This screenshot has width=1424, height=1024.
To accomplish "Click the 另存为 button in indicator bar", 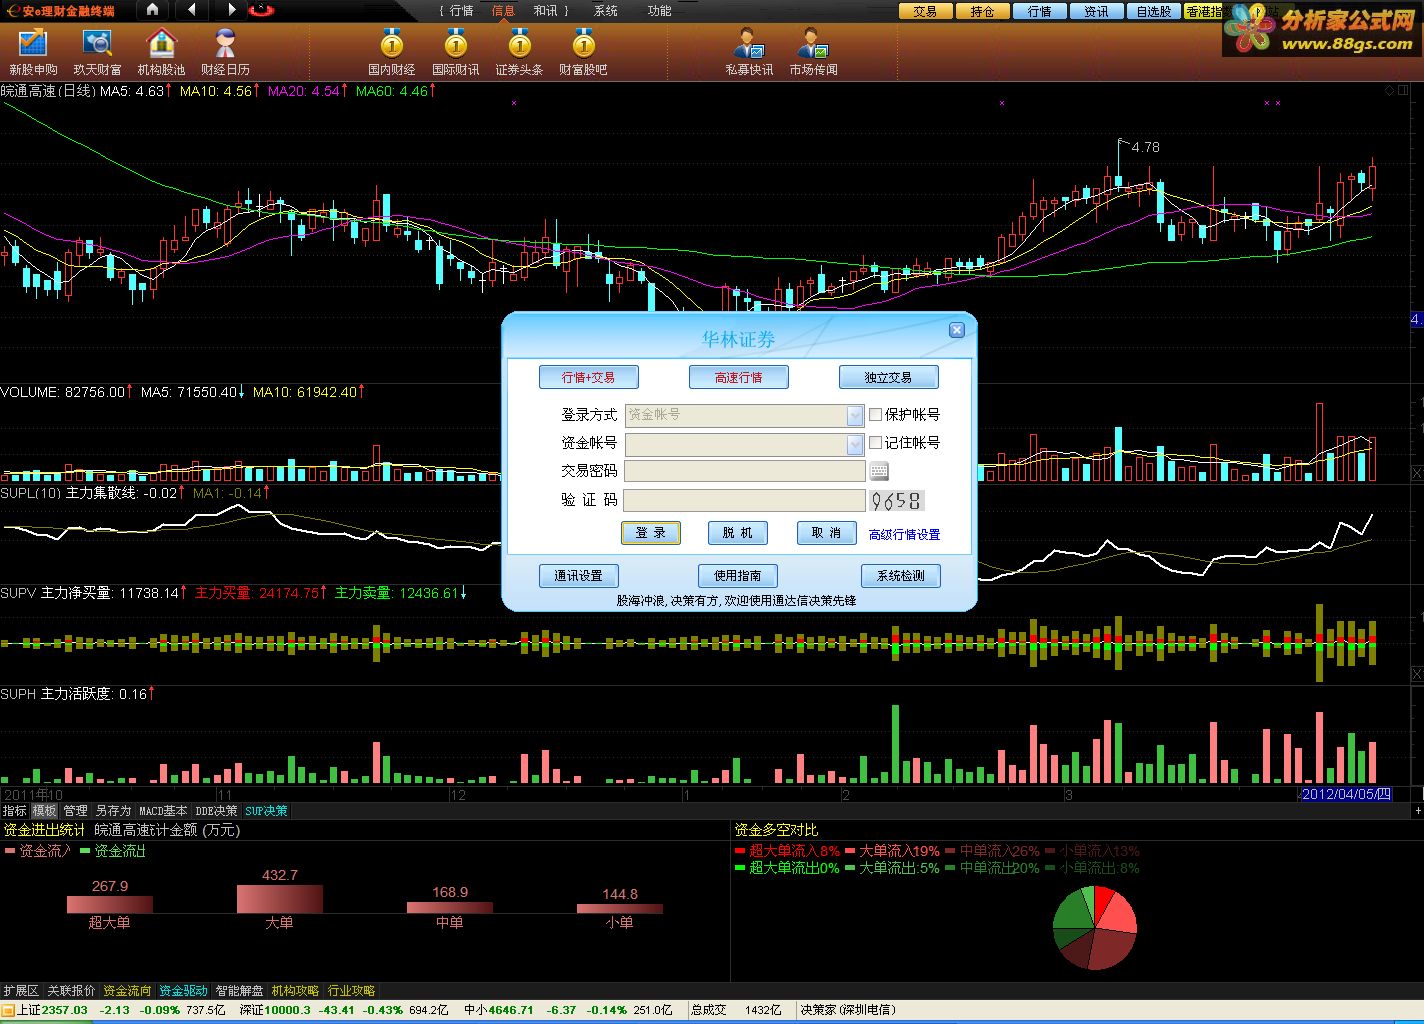I will 113,811.
